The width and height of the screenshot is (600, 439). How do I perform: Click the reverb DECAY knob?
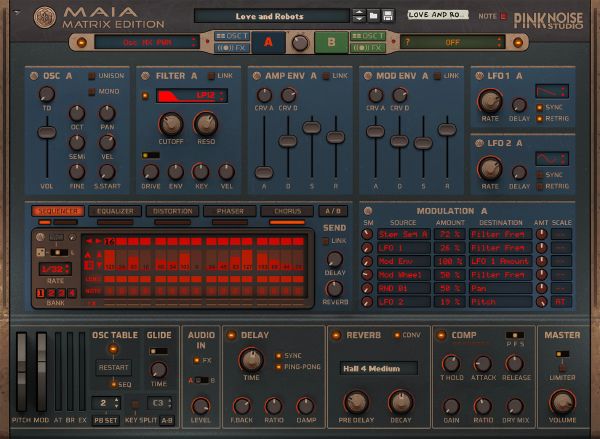click(400, 402)
